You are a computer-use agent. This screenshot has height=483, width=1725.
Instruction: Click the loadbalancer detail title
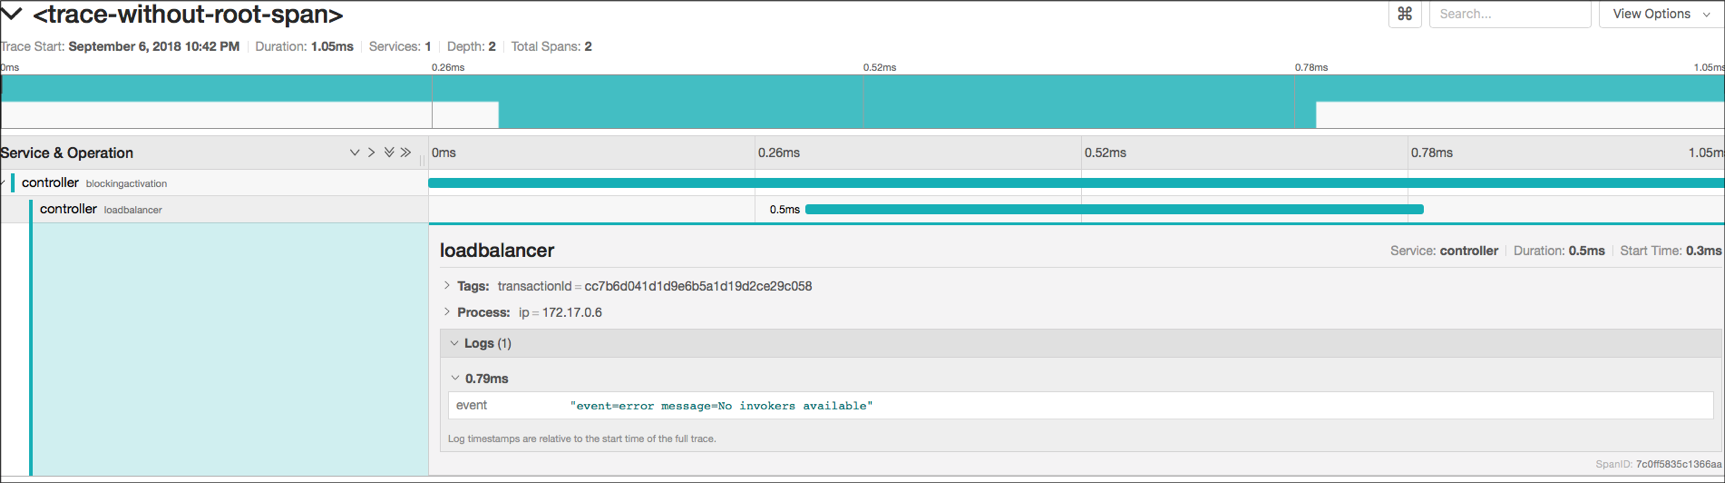pyautogui.click(x=497, y=250)
